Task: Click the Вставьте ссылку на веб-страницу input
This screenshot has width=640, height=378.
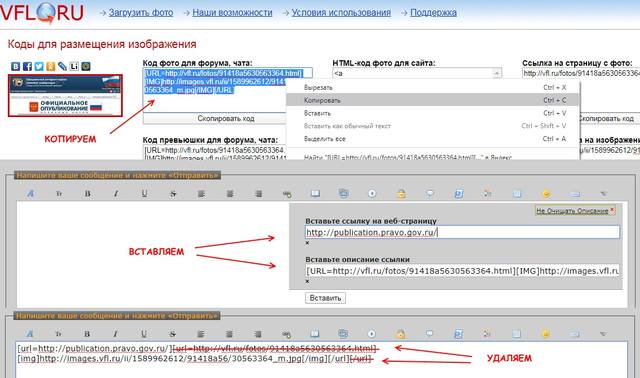Action: tap(462, 232)
